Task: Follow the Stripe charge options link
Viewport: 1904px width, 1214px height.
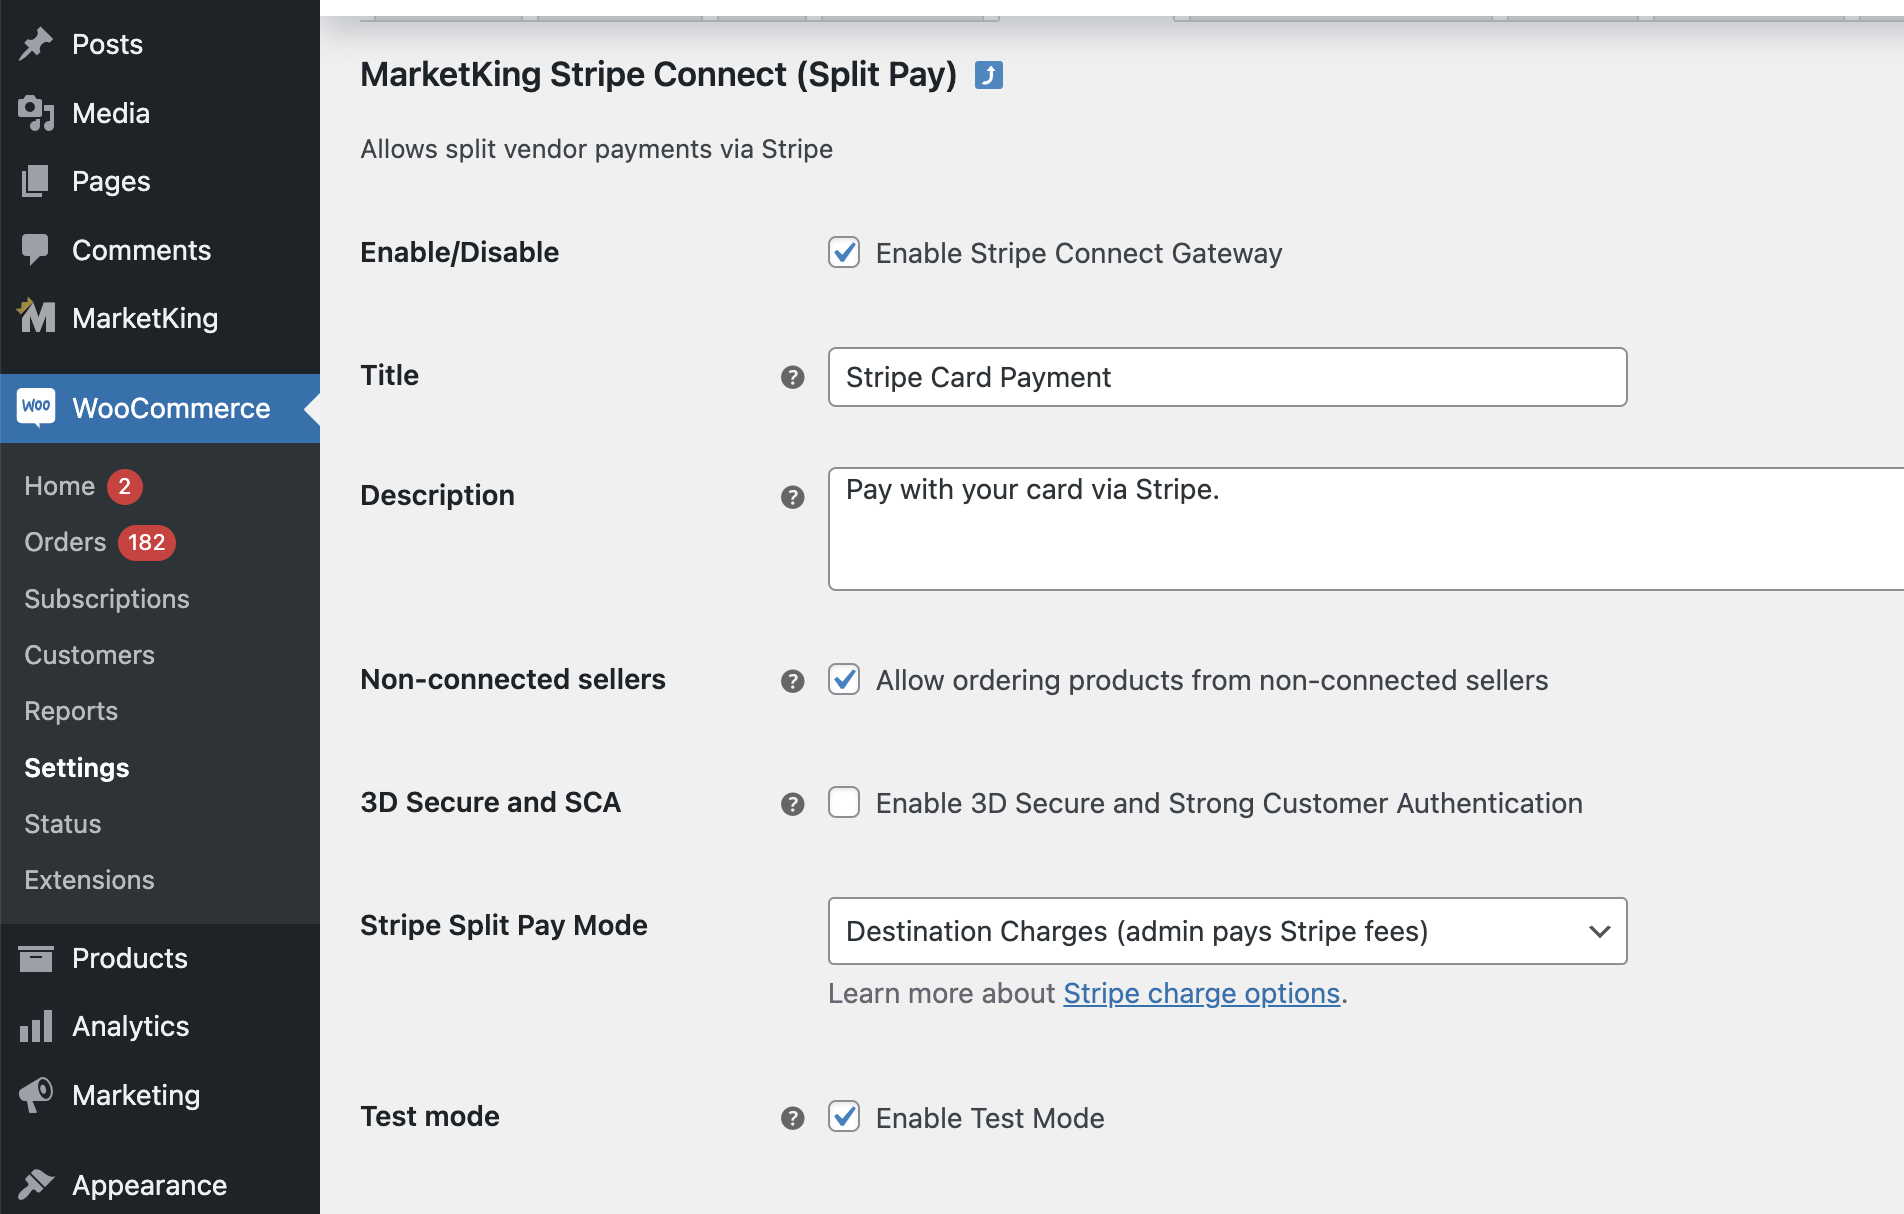Action: [1201, 993]
